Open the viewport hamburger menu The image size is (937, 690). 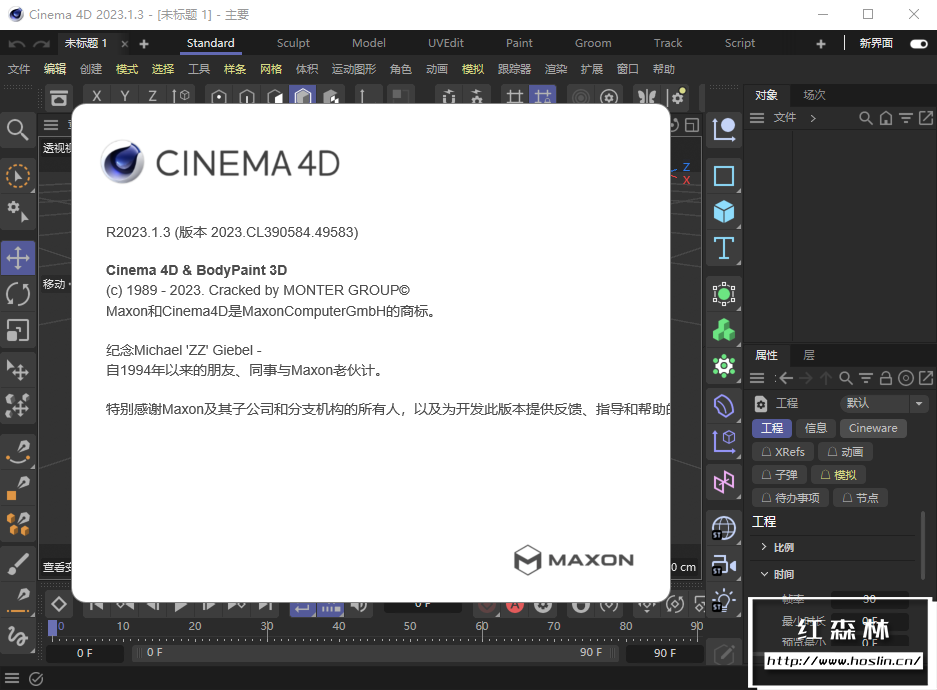[x=51, y=125]
